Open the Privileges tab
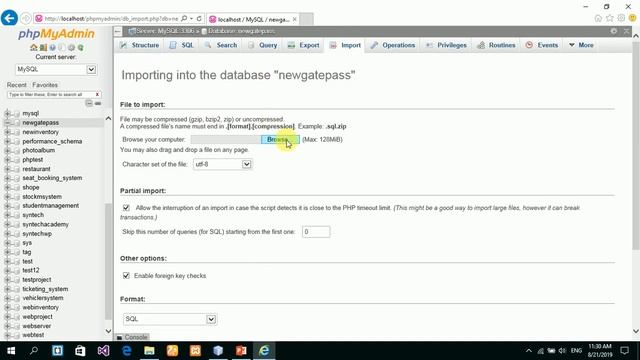This screenshot has height=360, width=640. pos(446,45)
